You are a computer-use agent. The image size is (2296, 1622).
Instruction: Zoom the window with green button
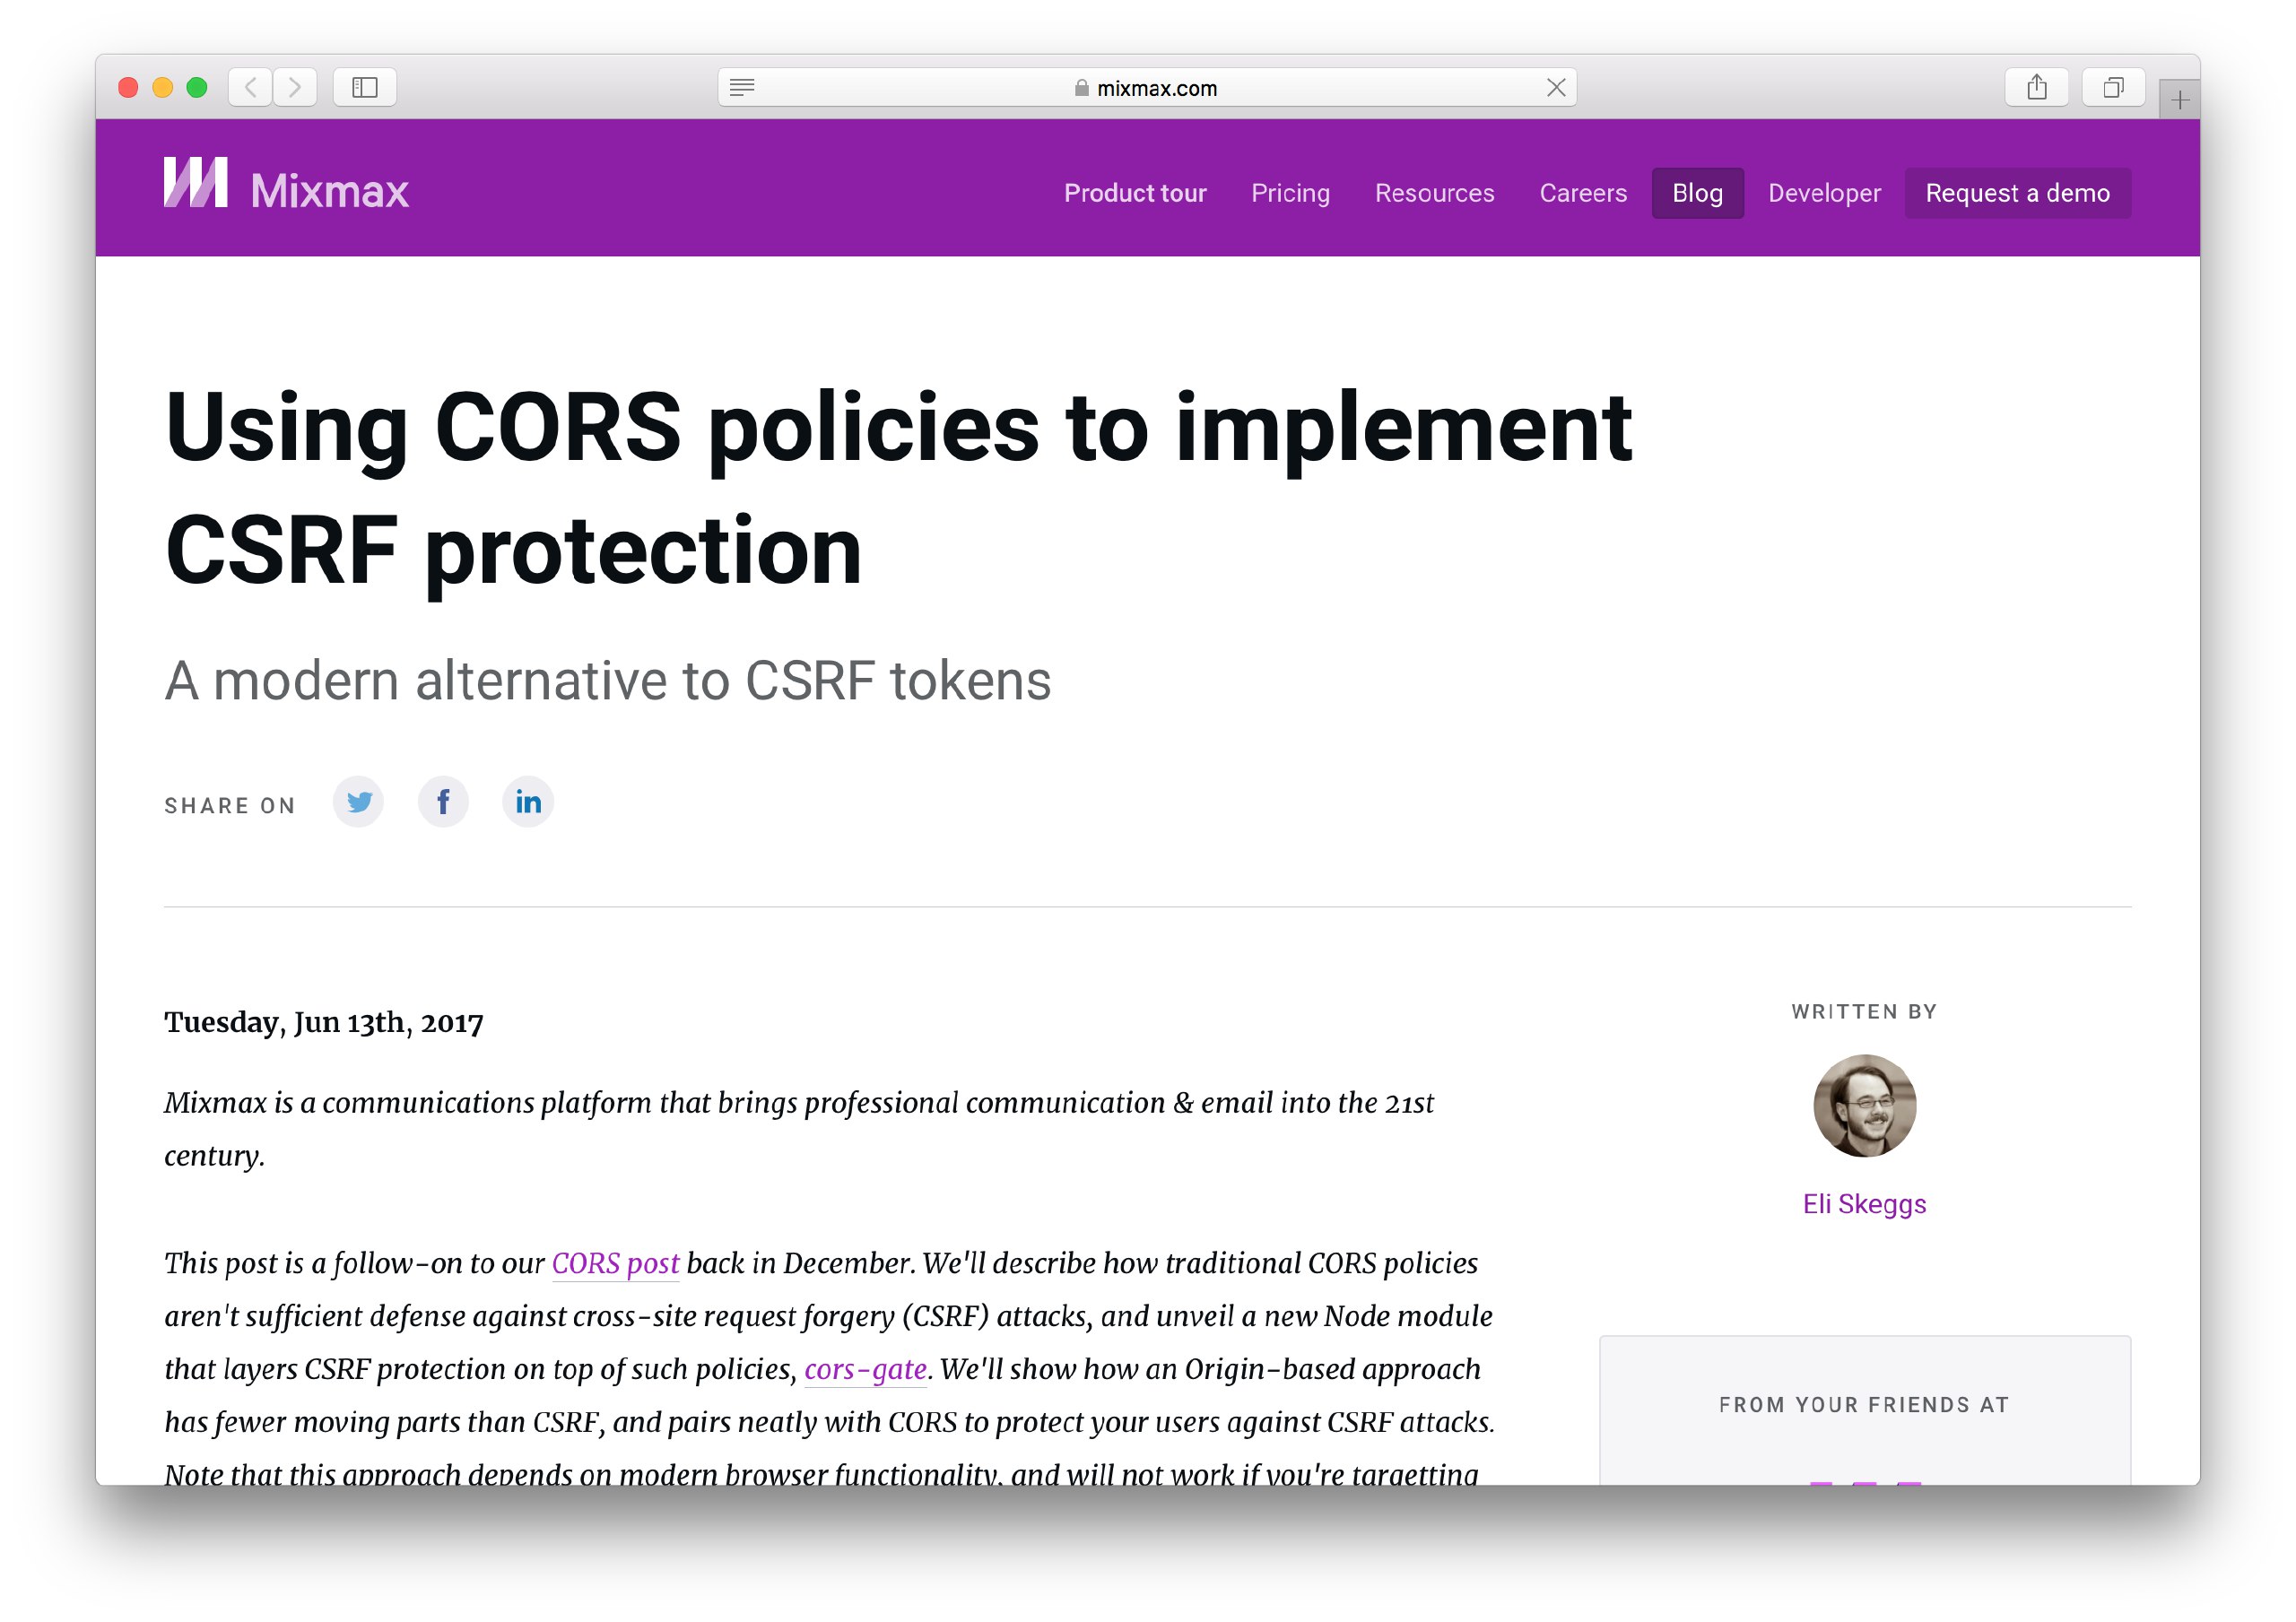coord(197,88)
